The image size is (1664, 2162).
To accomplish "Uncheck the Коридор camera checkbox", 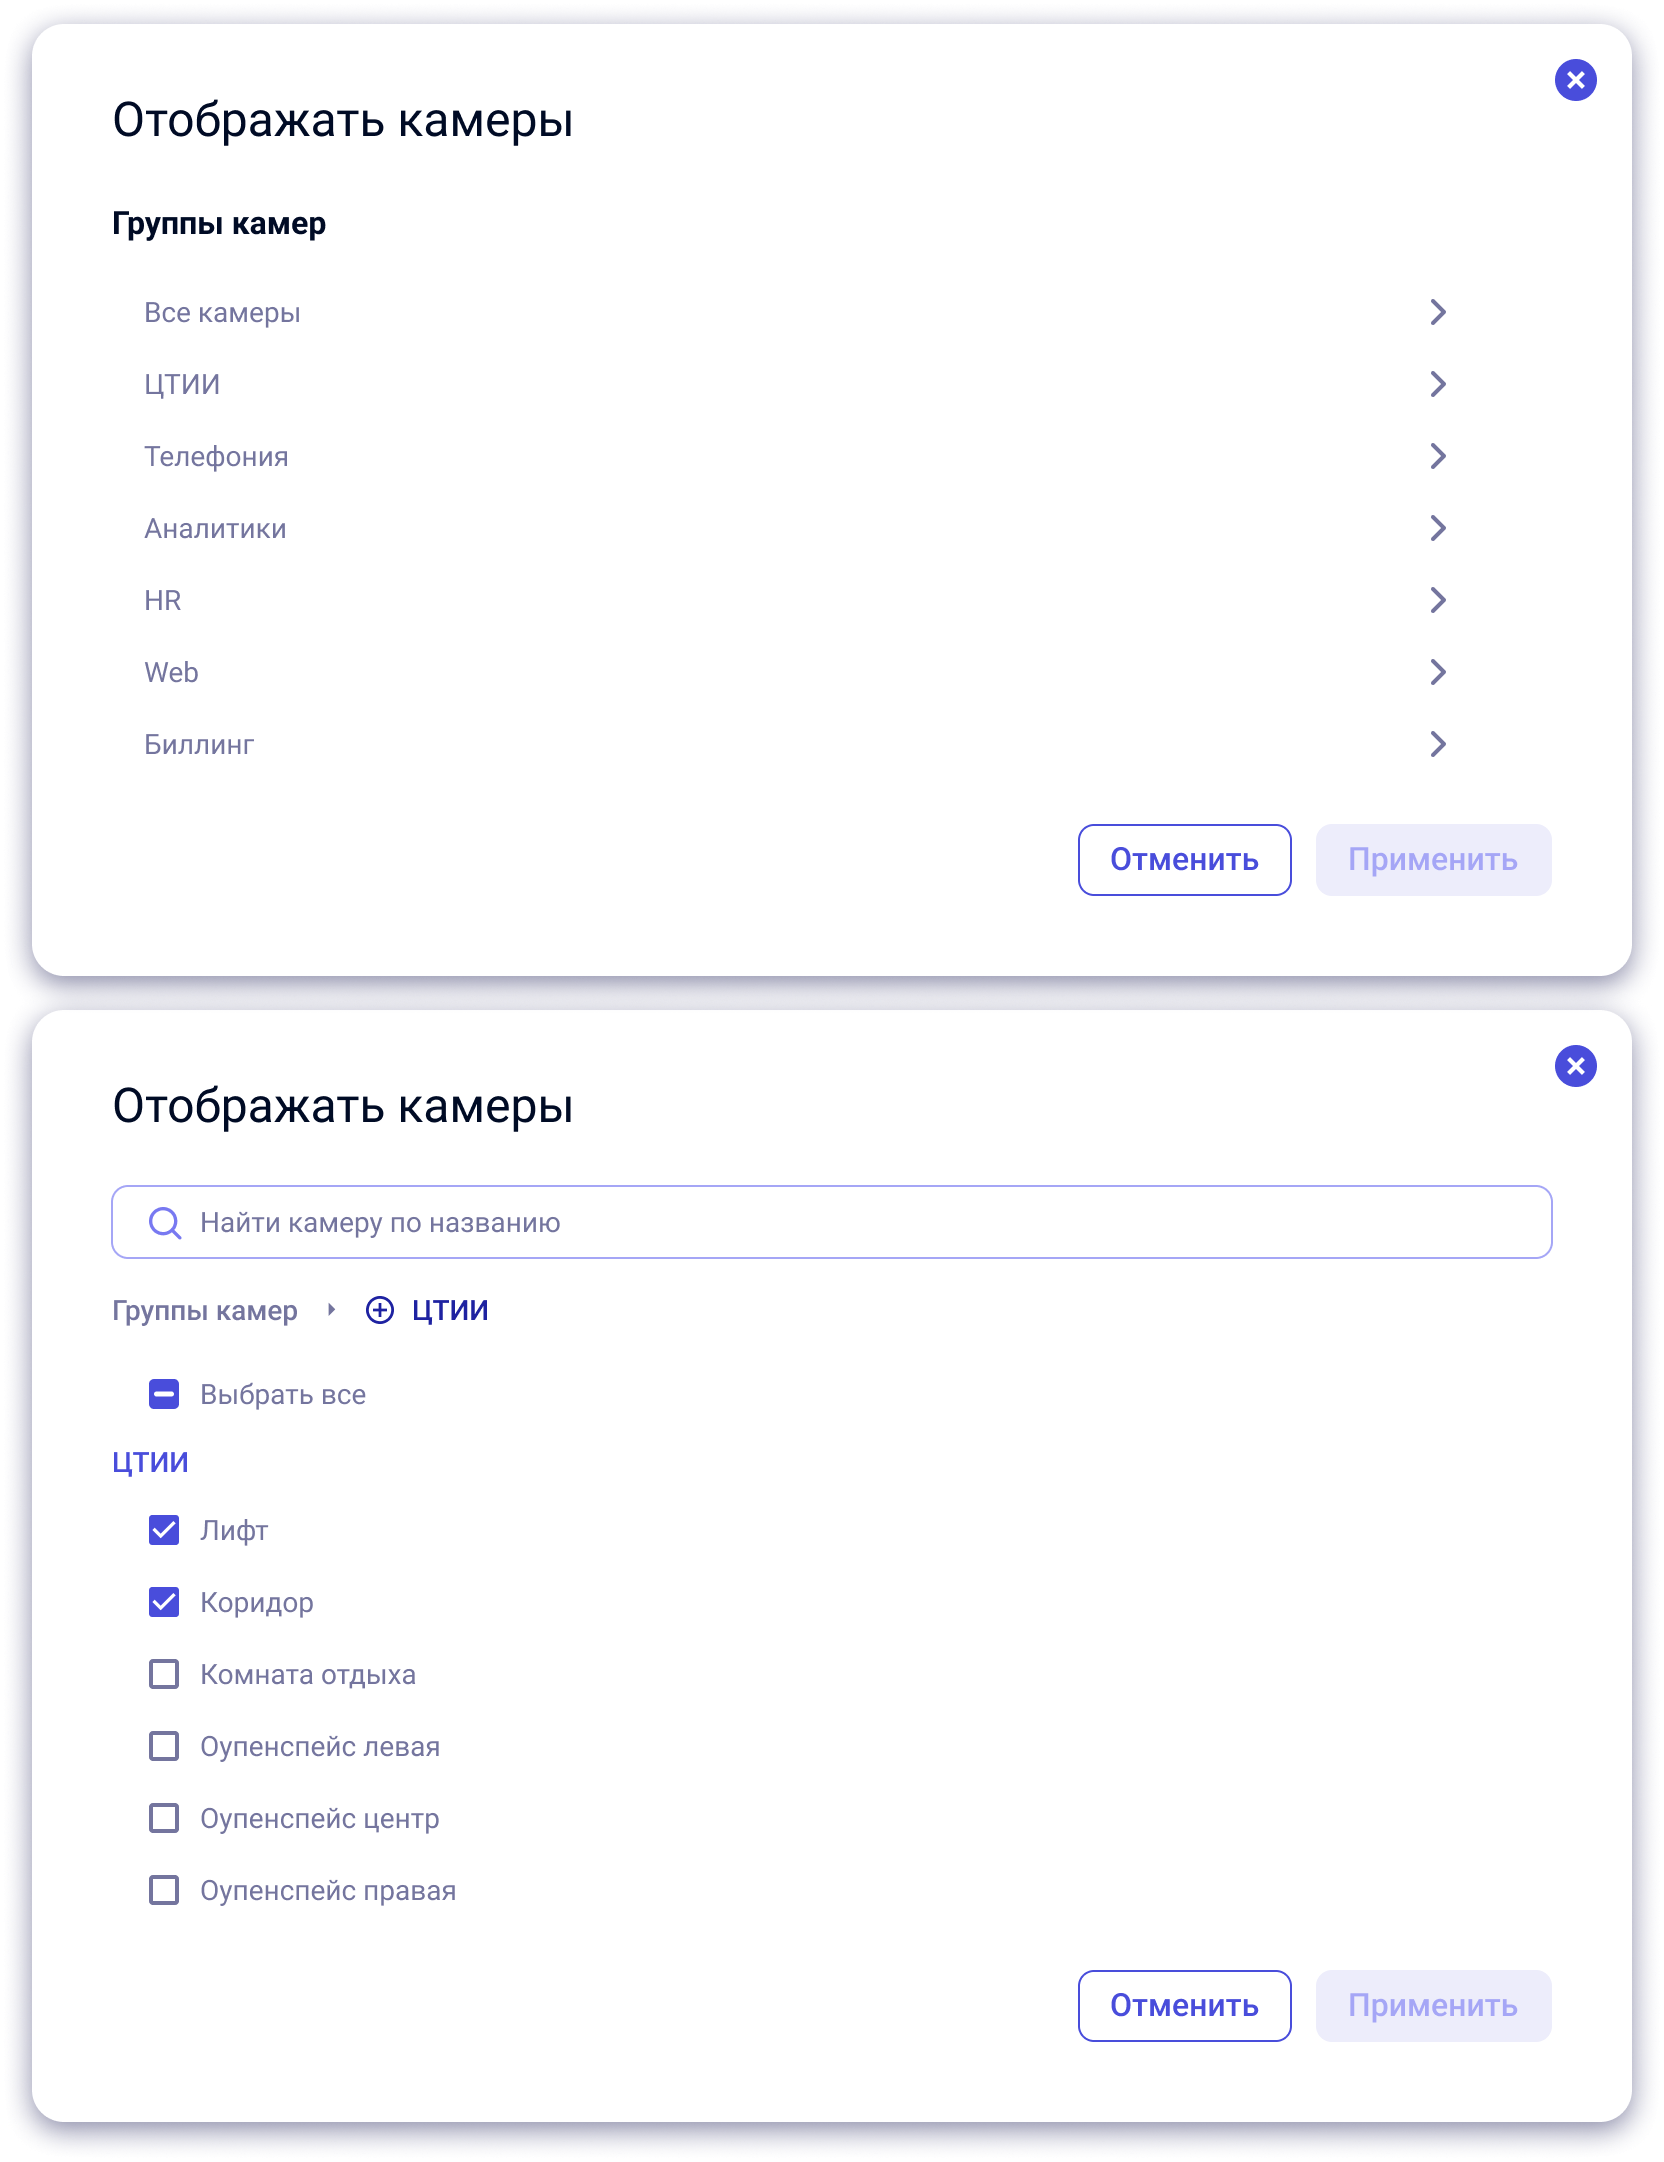I will coord(164,1602).
